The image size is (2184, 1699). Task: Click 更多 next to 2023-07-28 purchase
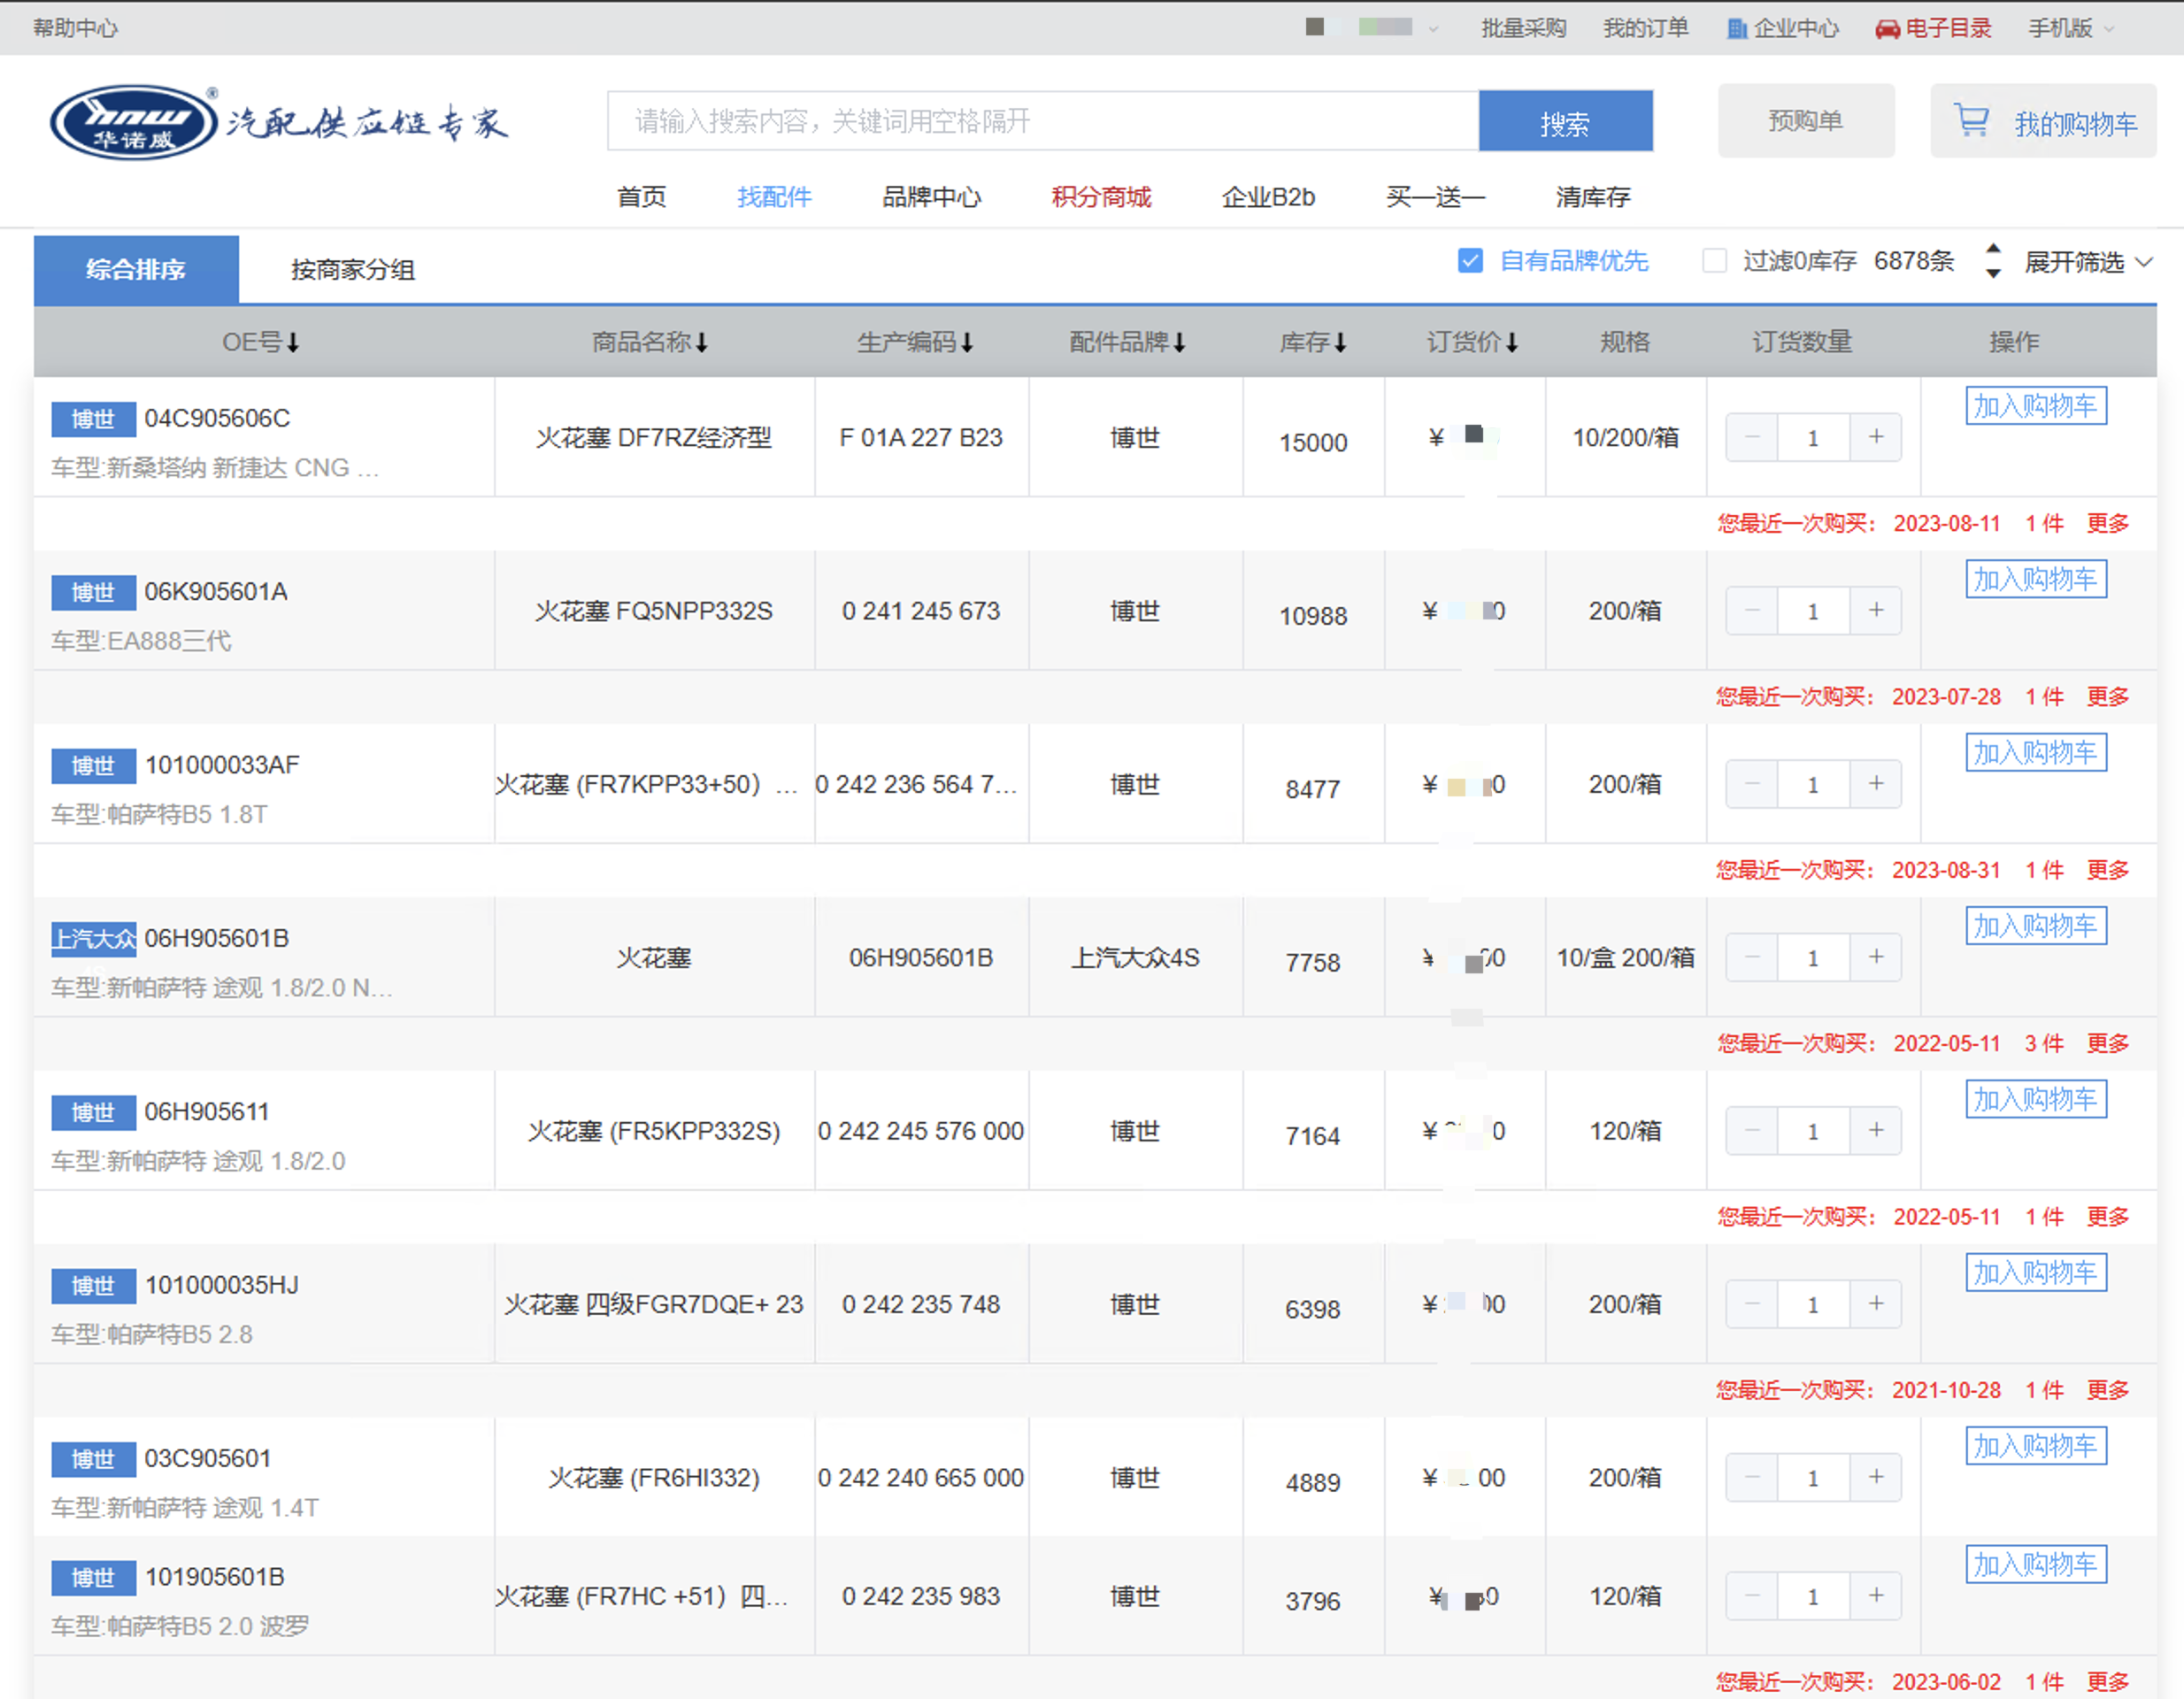click(x=2107, y=696)
